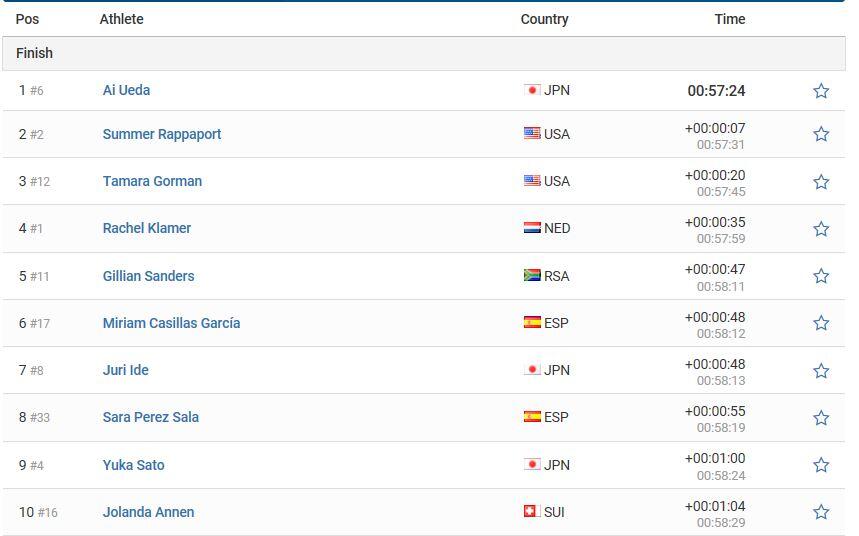Click the Pos column header
The image size is (859, 536).
tap(27, 19)
